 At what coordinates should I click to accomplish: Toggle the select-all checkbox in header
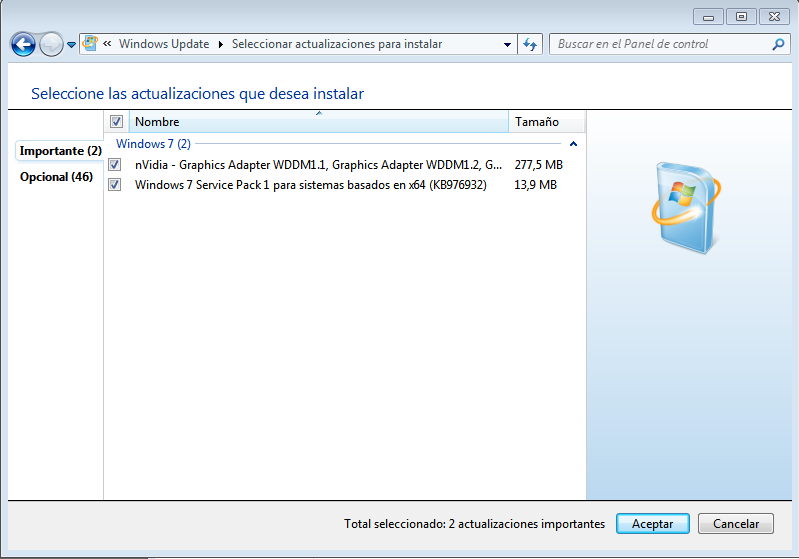(116, 122)
